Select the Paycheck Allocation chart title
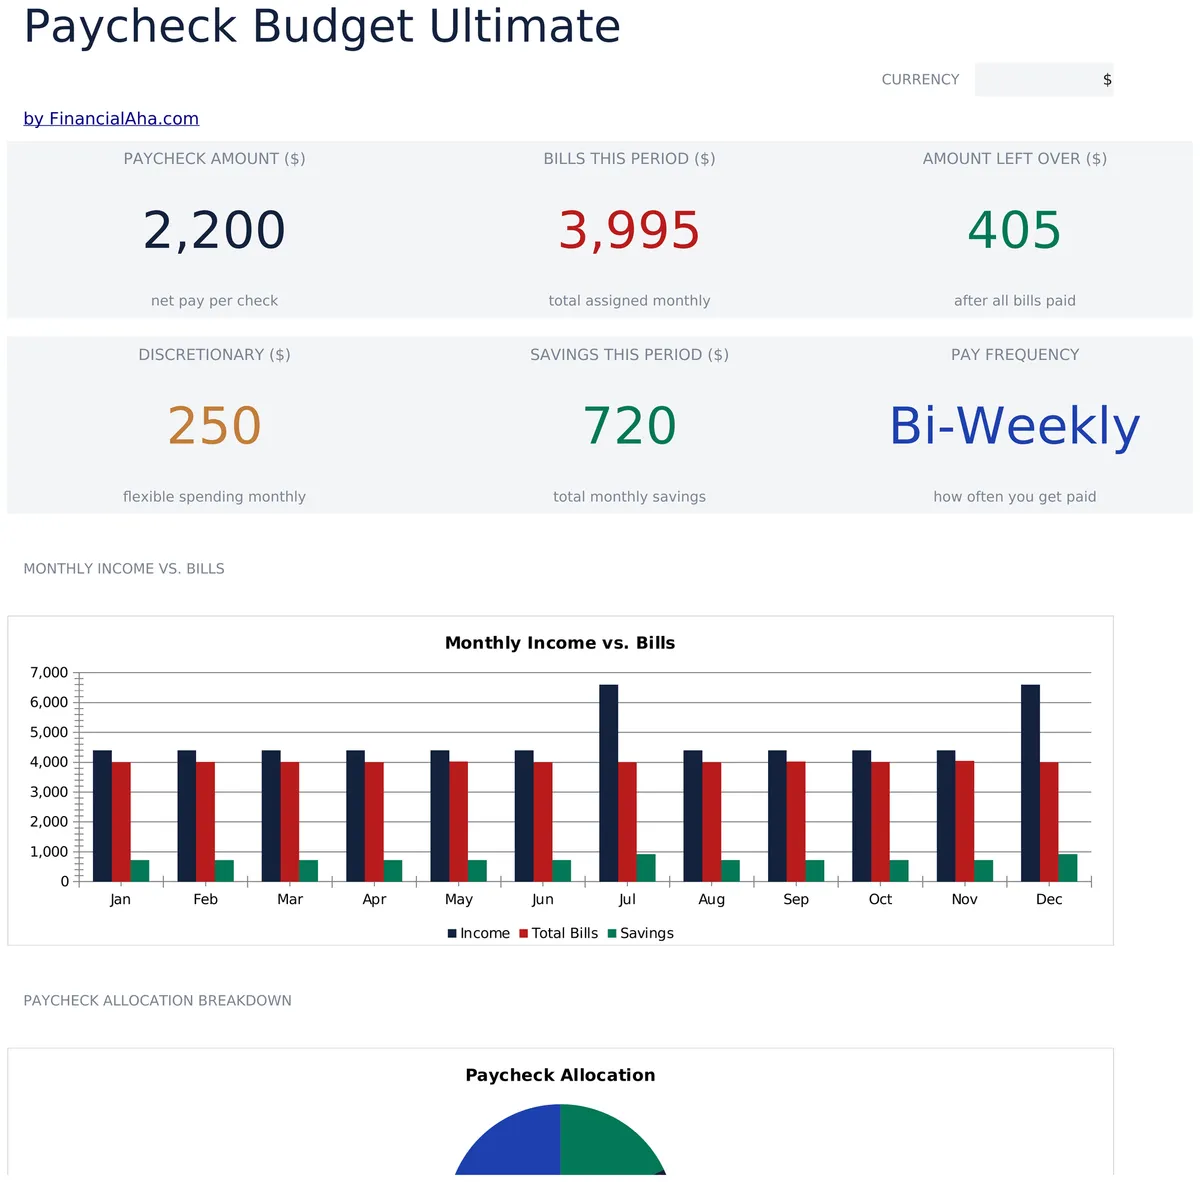1200x1182 pixels. 560,1076
